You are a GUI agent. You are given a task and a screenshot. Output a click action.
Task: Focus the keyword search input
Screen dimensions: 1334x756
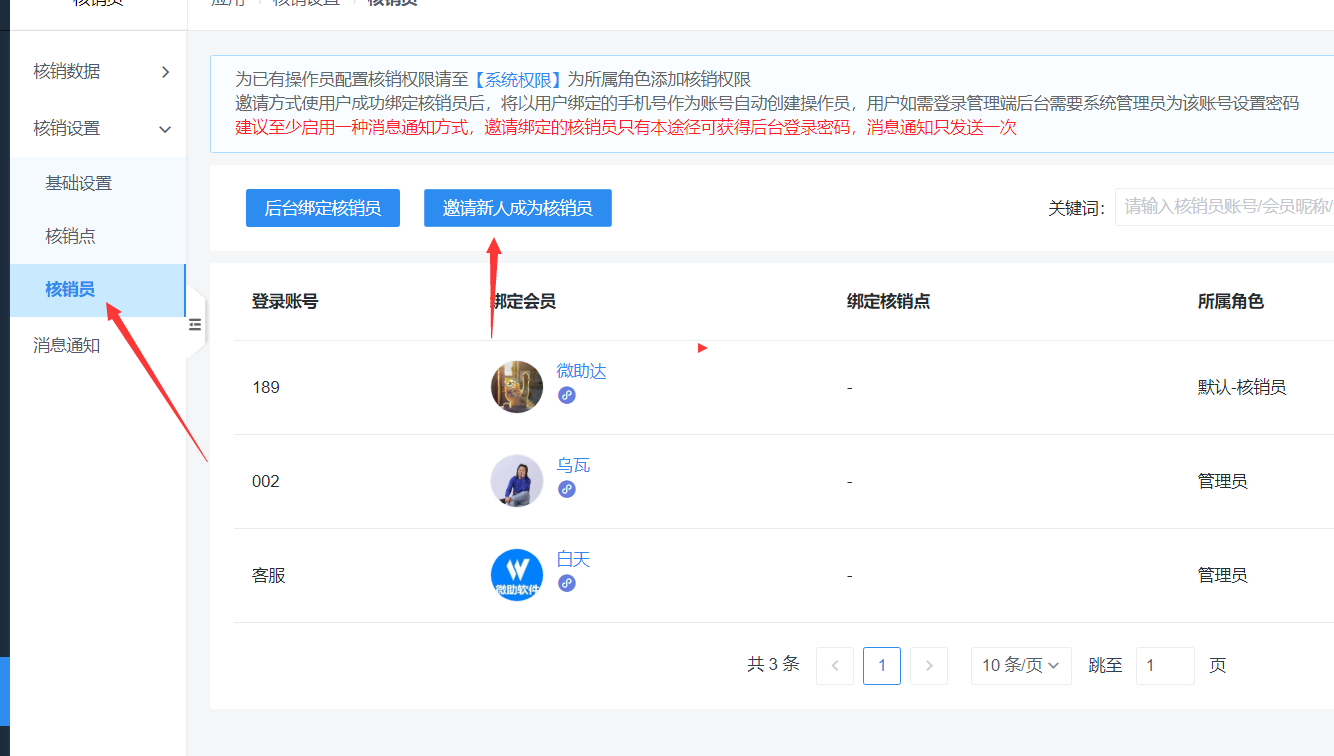point(1224,207)
